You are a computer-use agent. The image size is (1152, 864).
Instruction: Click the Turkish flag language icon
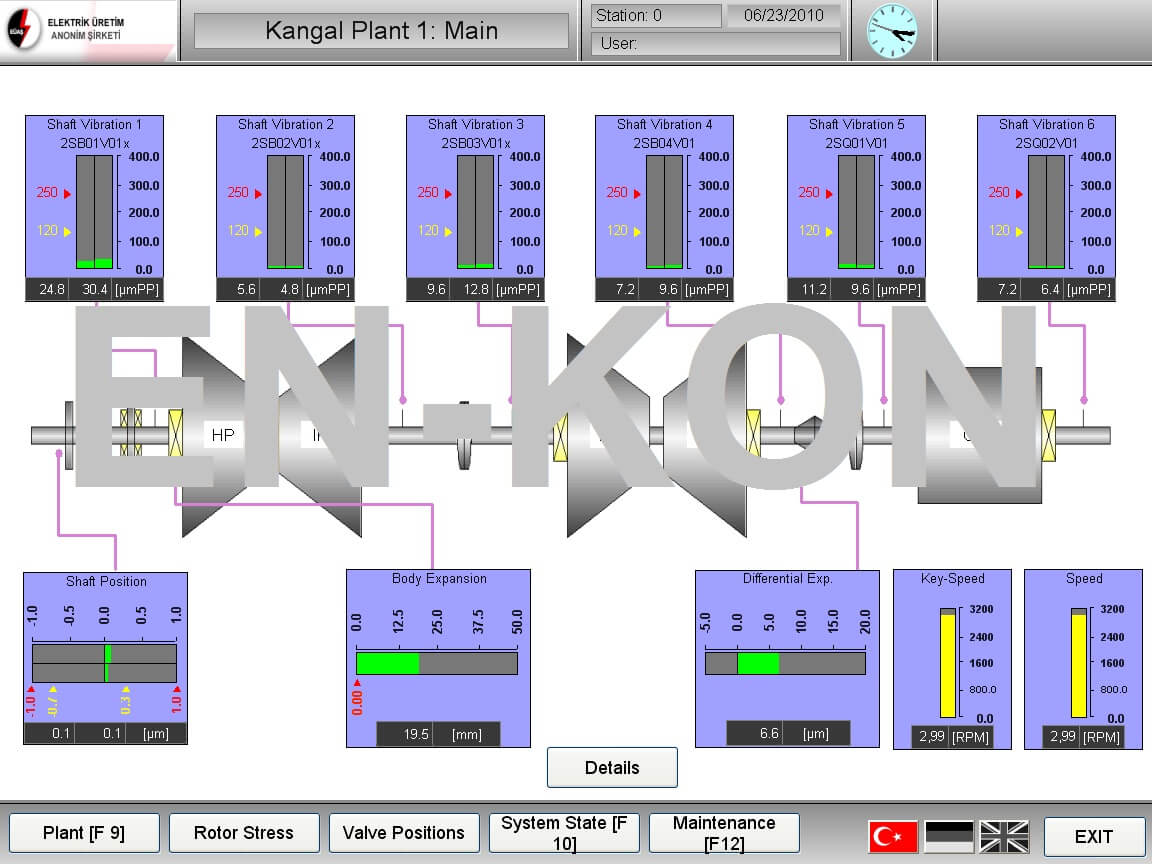tap(893, 836)
